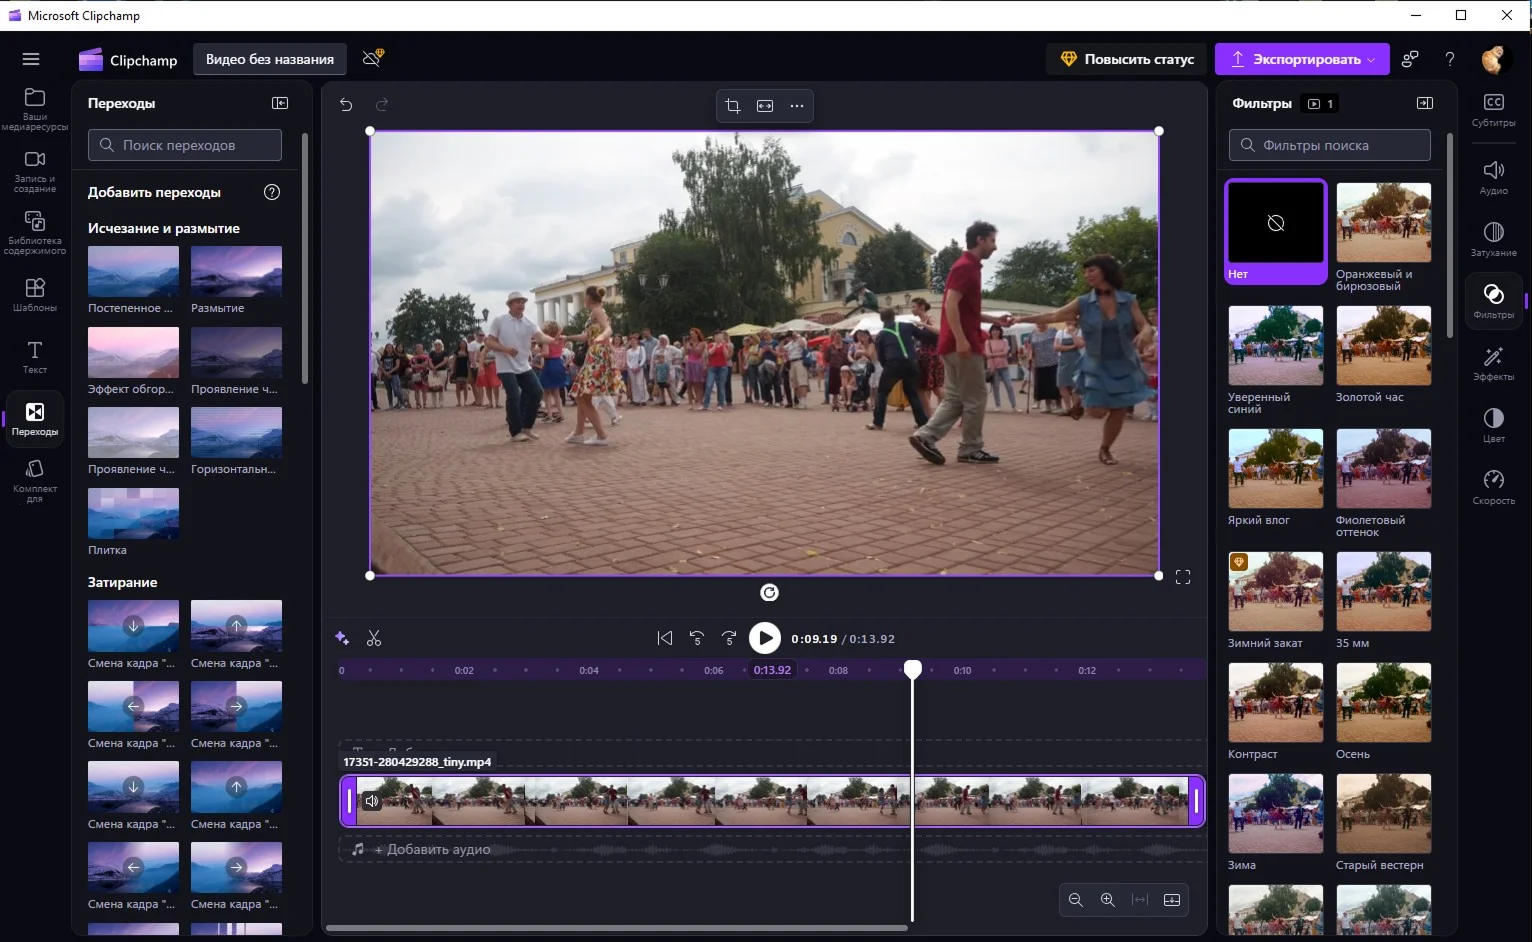
Task: Open Запись и создание sidebar tab
Action: tap(35, 170)
